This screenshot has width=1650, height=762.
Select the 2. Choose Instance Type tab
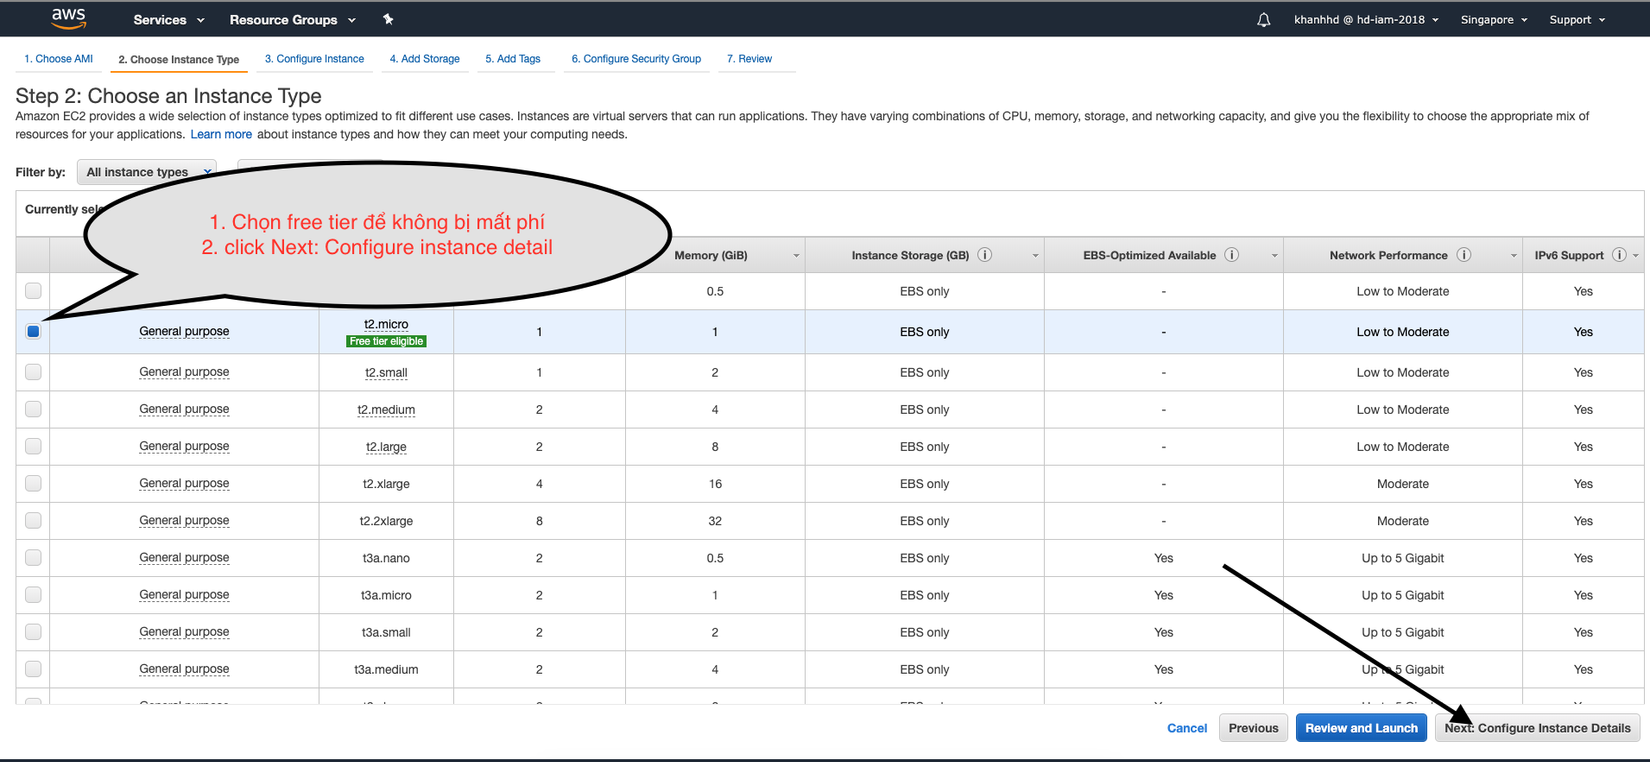tap(179, 60)
